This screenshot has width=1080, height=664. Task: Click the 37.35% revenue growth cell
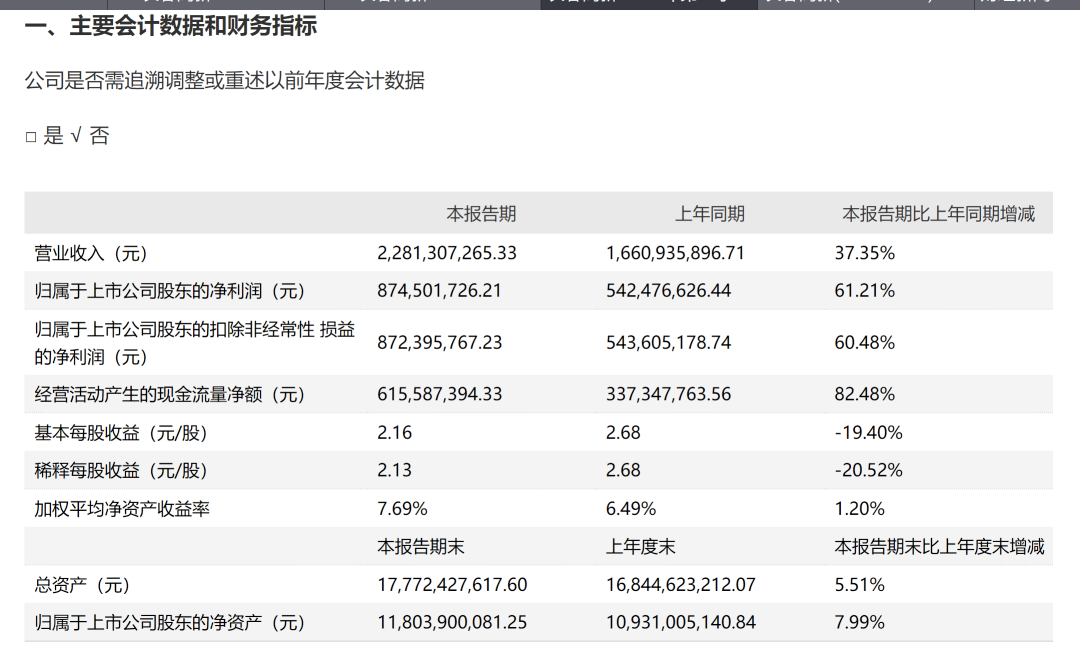pyautogui.click(x=864, y=253)
